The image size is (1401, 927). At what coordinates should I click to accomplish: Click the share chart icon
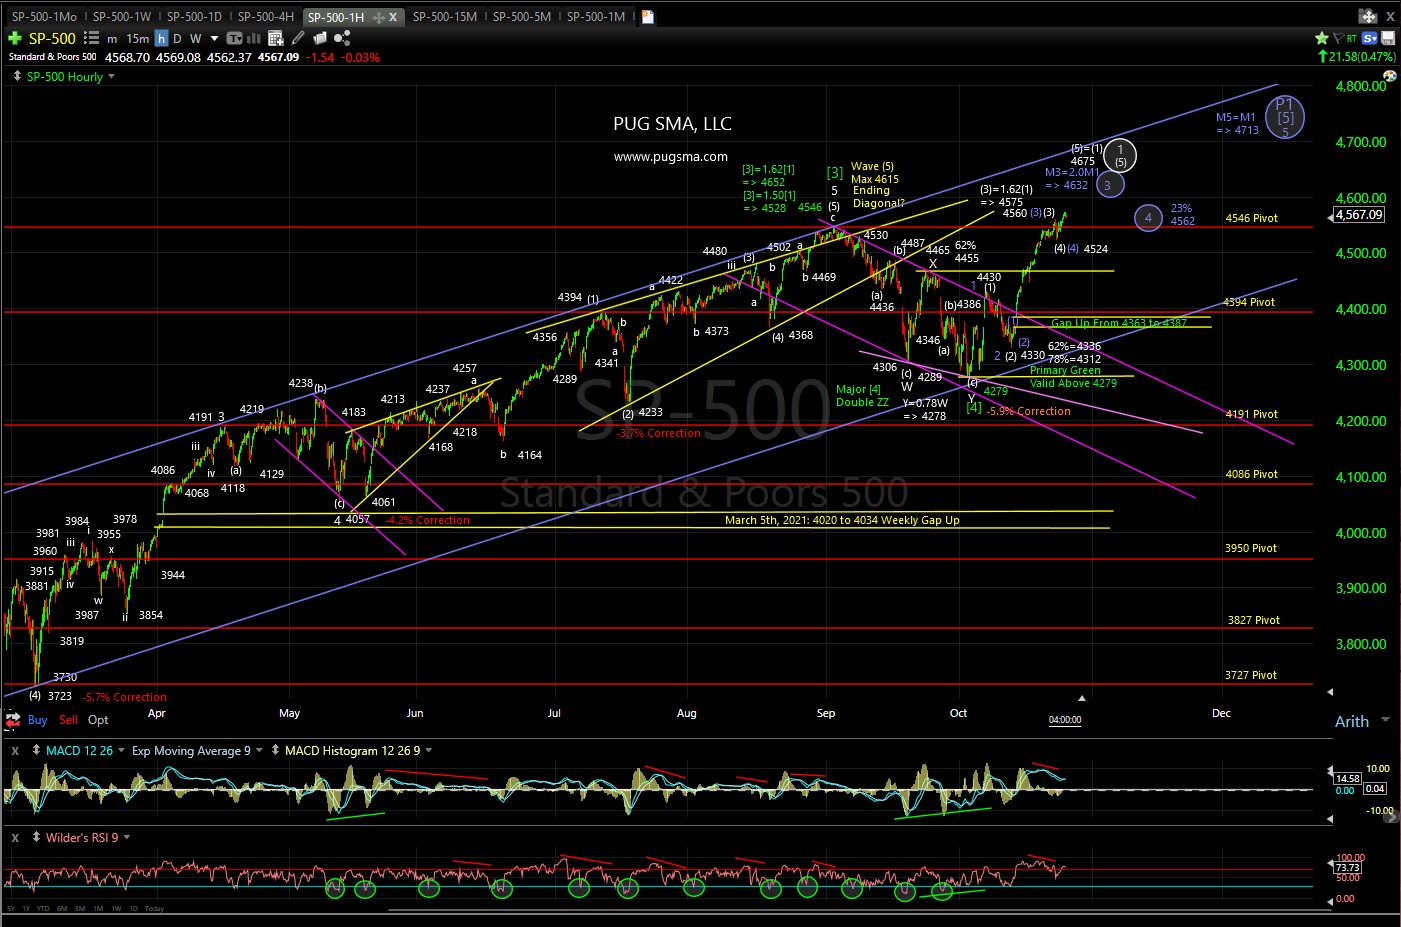pyautogui.click(x=342, y=38)
